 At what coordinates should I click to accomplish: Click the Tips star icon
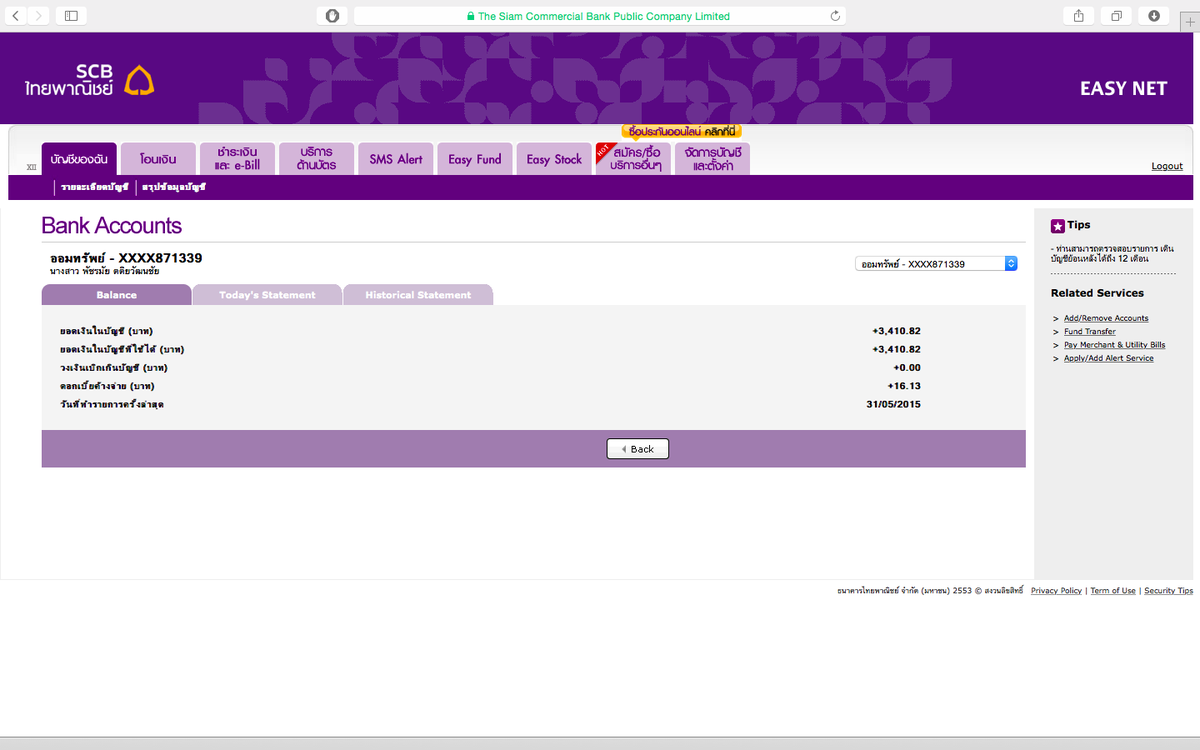(1057, 226)
